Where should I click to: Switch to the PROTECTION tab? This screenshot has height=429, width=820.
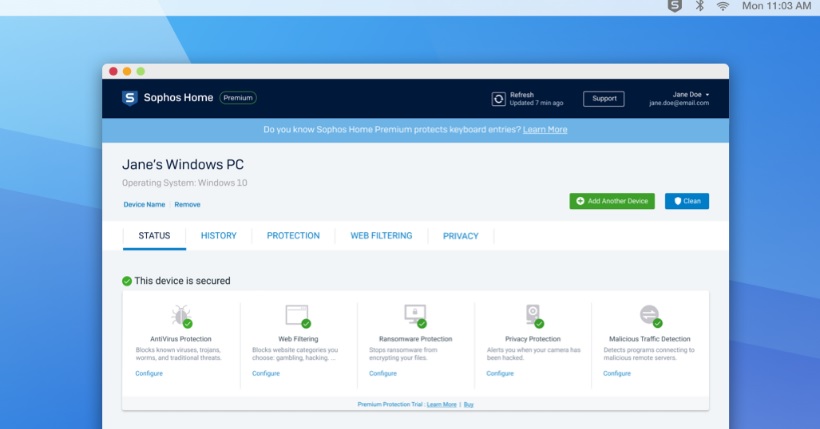(x=293, y=236)
